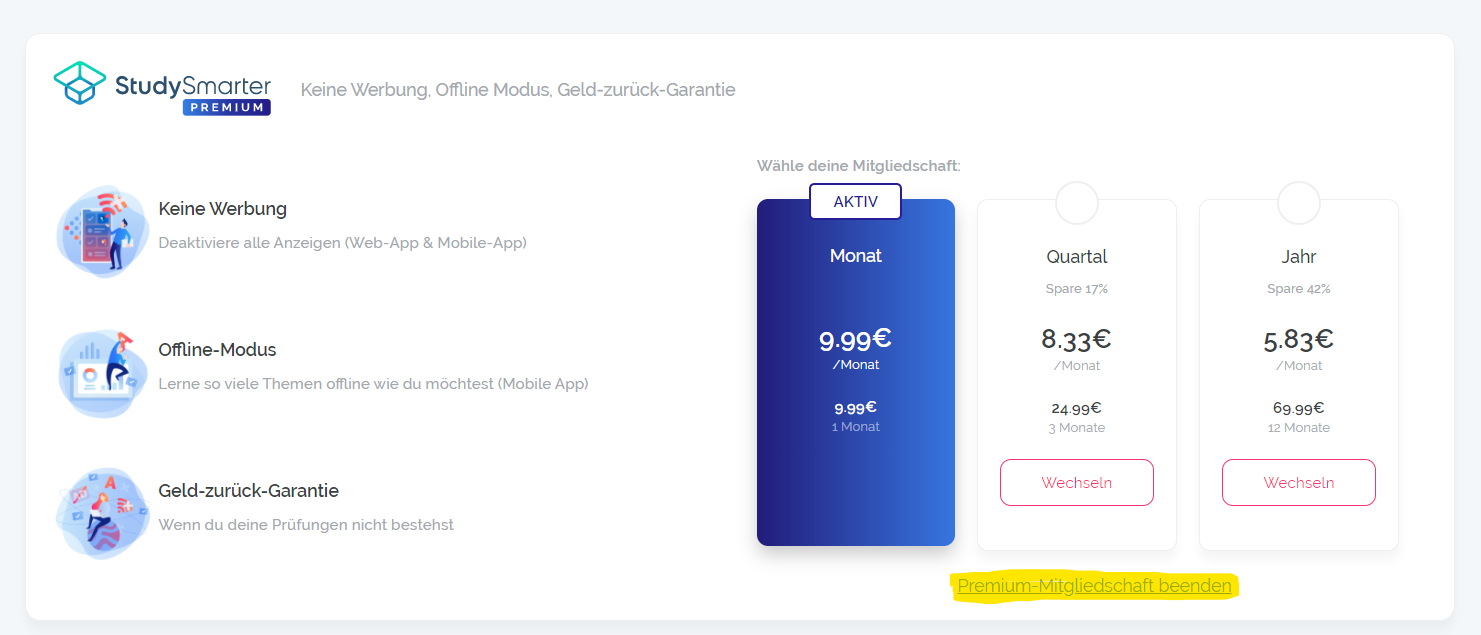The width and height of the screenshot is (1481, 635).
Task: Click the StudySmarter hexagon logo
Action: 81,82
